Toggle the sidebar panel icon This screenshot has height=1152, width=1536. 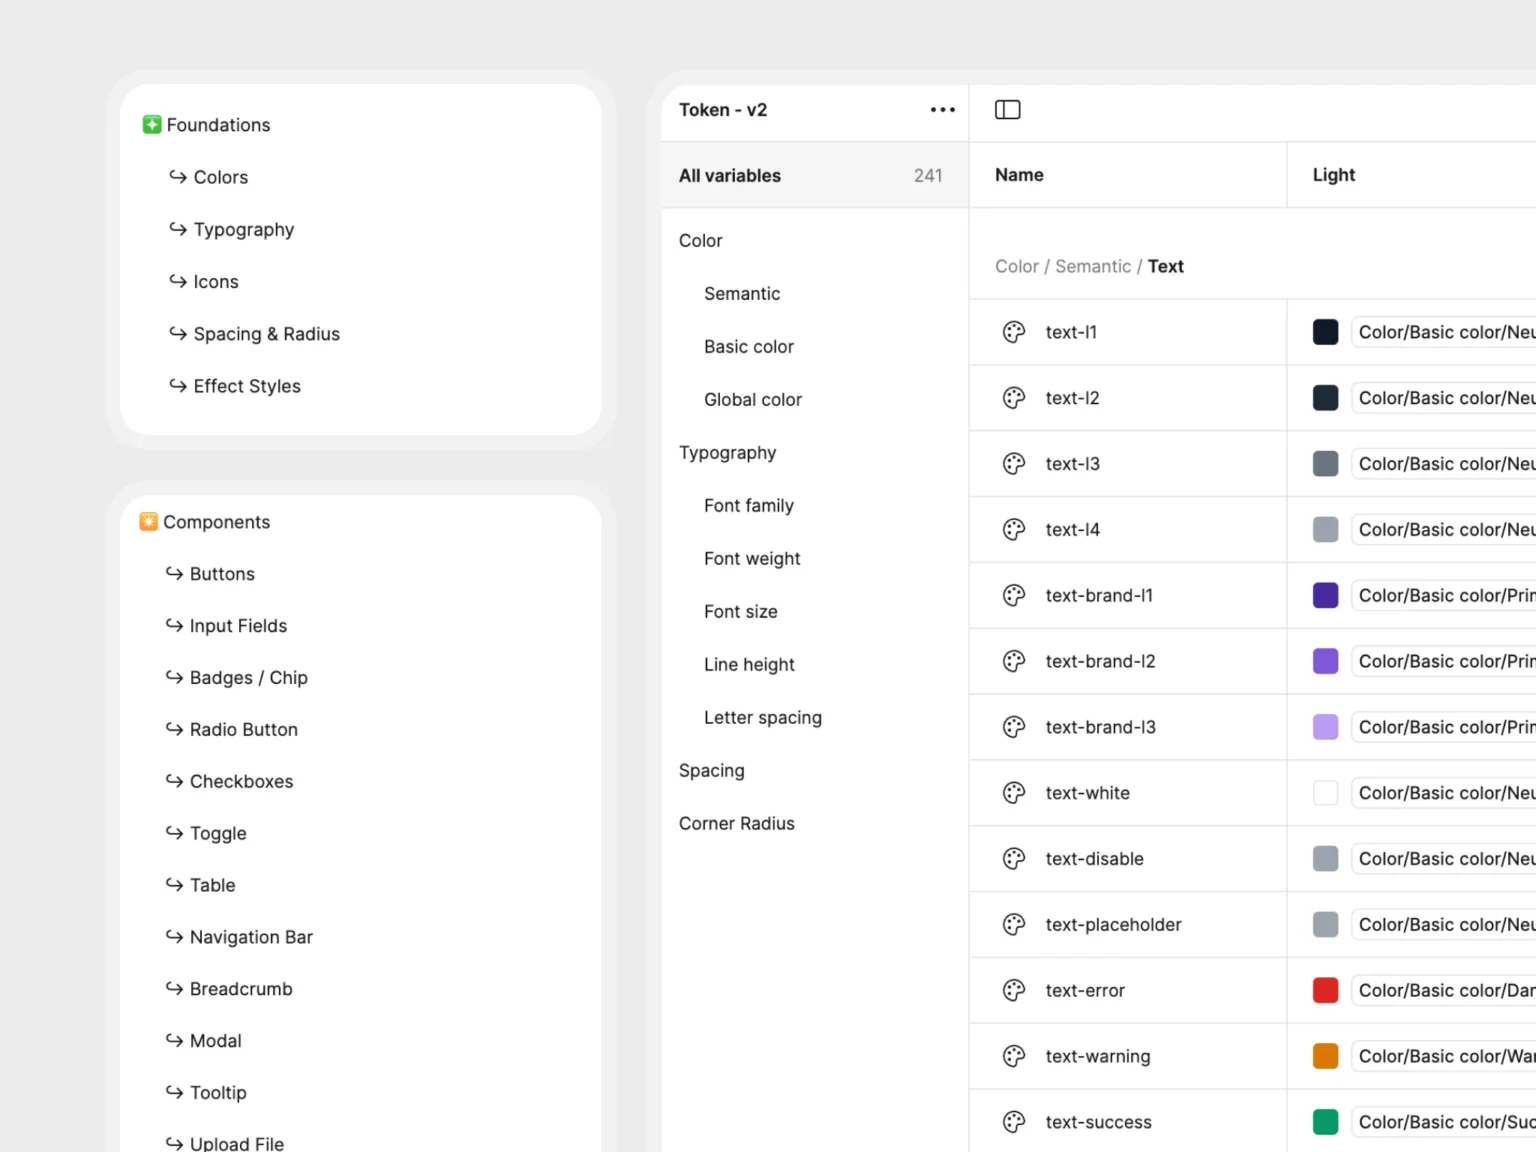point(1007,110)
